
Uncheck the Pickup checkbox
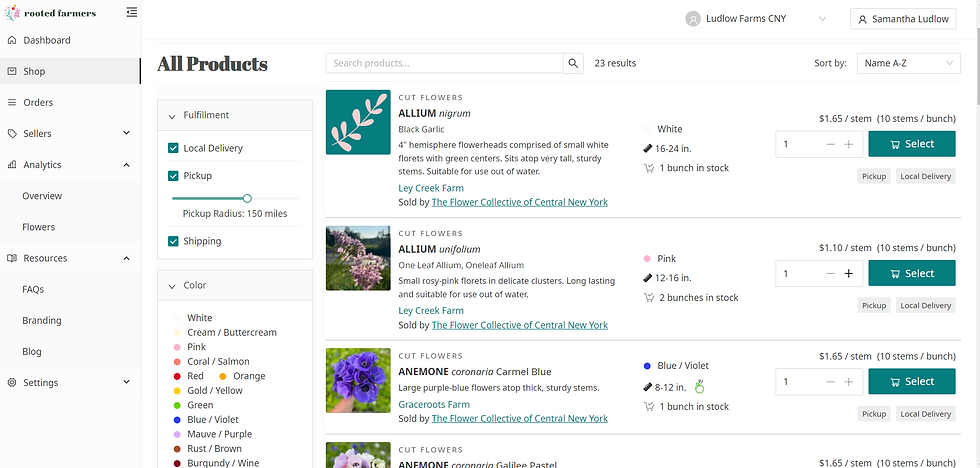(x=173, y=176)
